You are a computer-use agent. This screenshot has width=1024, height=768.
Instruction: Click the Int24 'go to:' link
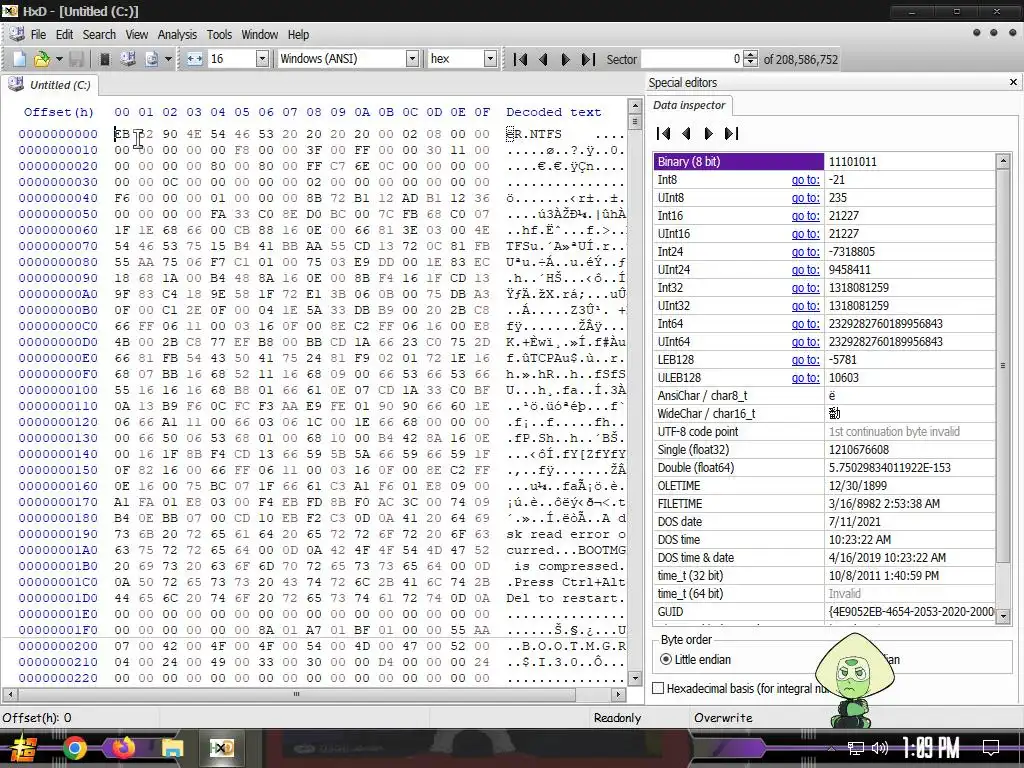(805, 251)
